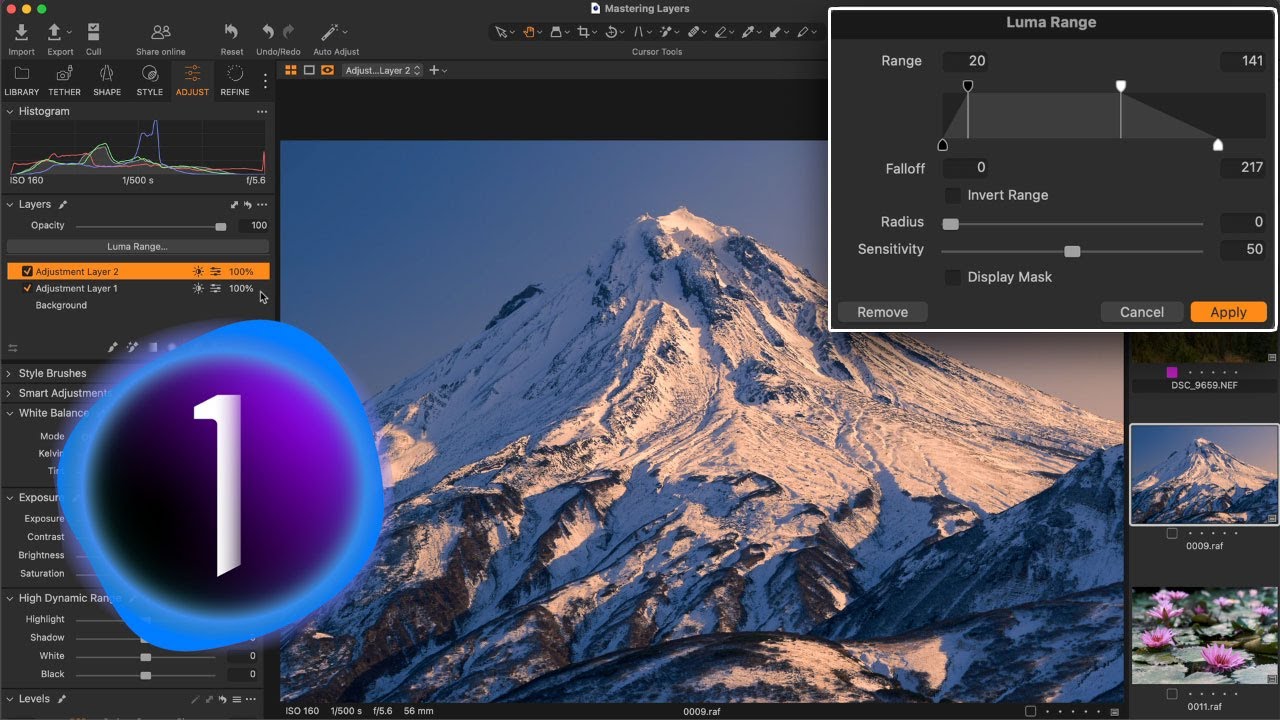This screenshot has width=1280, height=720.
Task: Click the brush icon below the layers list
Action: click(113, 347)
